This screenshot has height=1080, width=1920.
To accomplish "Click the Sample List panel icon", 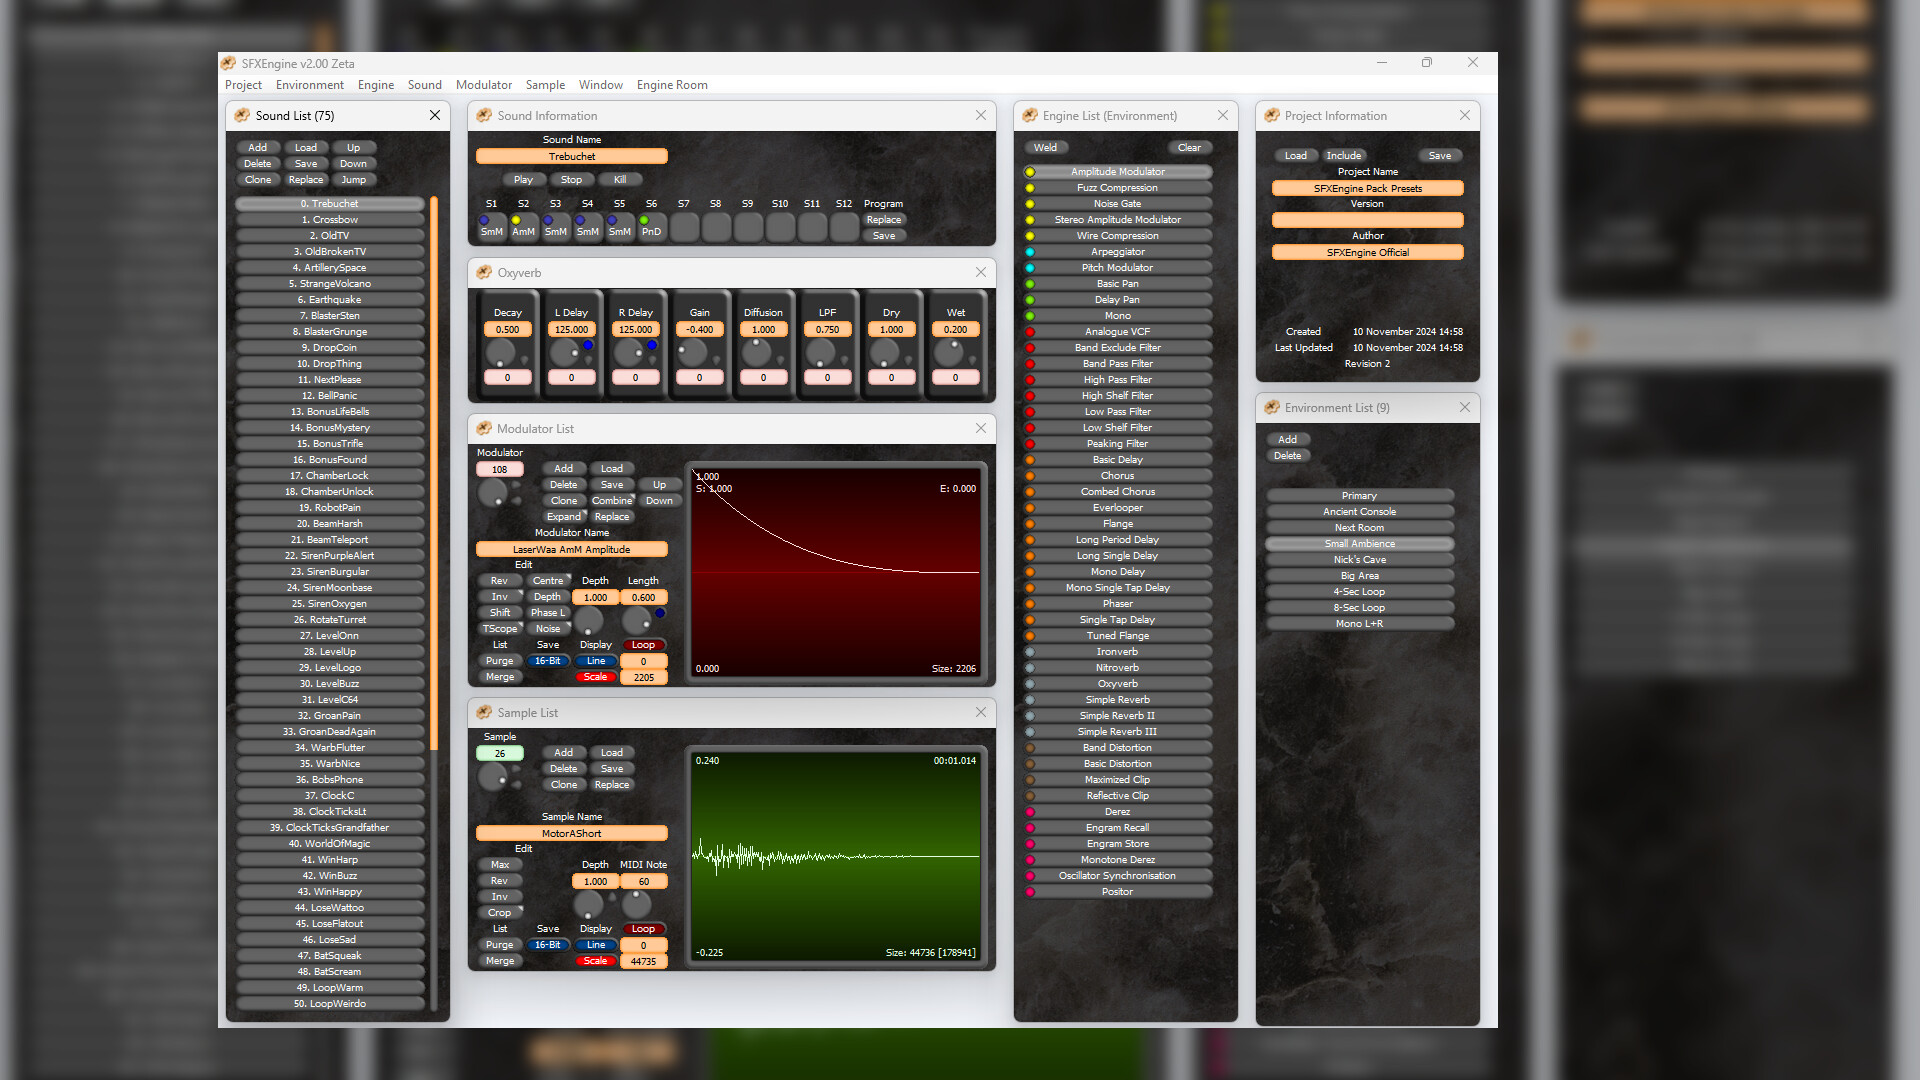I will (x=483, y=712).
